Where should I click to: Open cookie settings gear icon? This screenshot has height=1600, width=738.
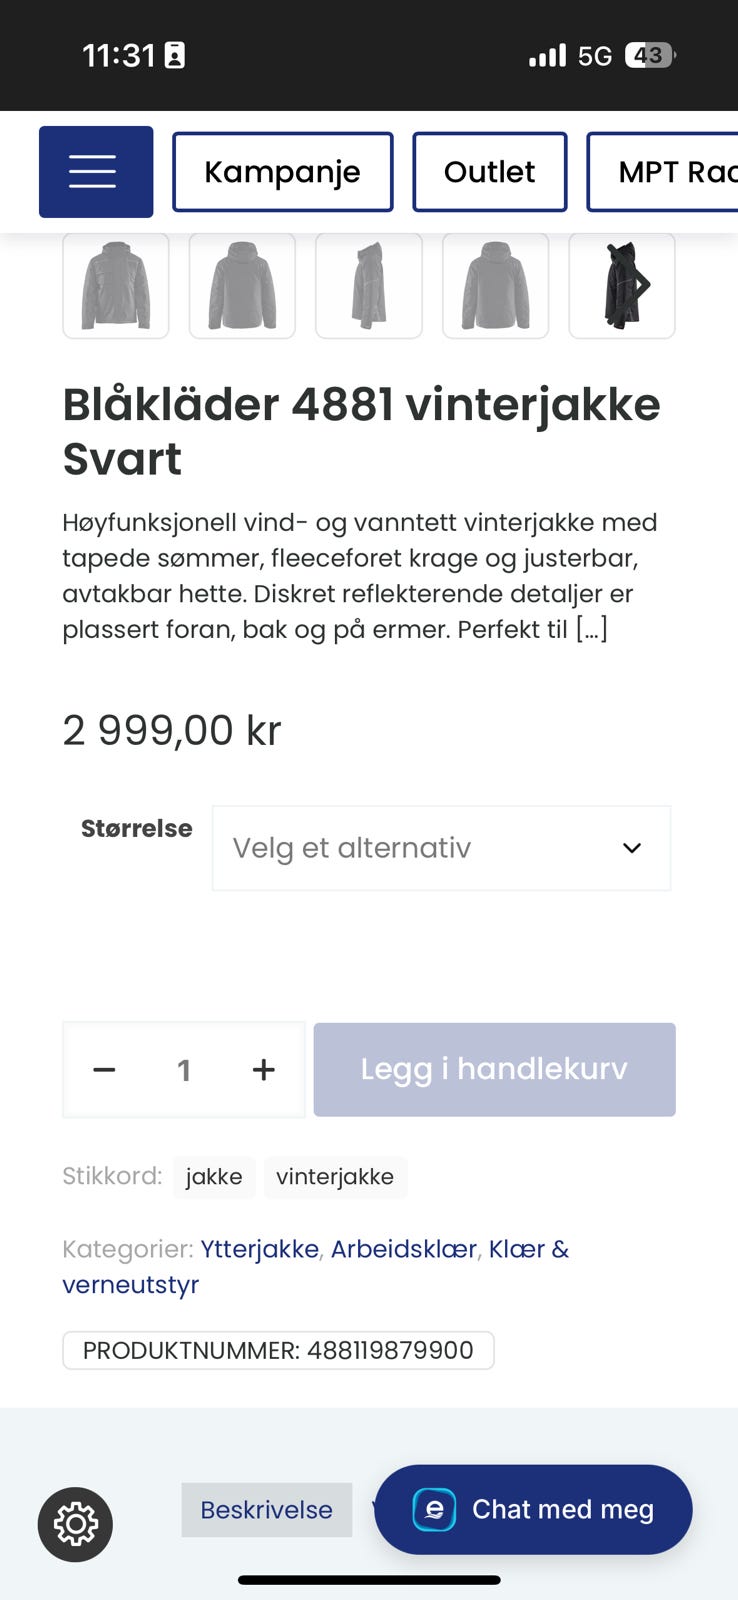(x=75, y=1524)
